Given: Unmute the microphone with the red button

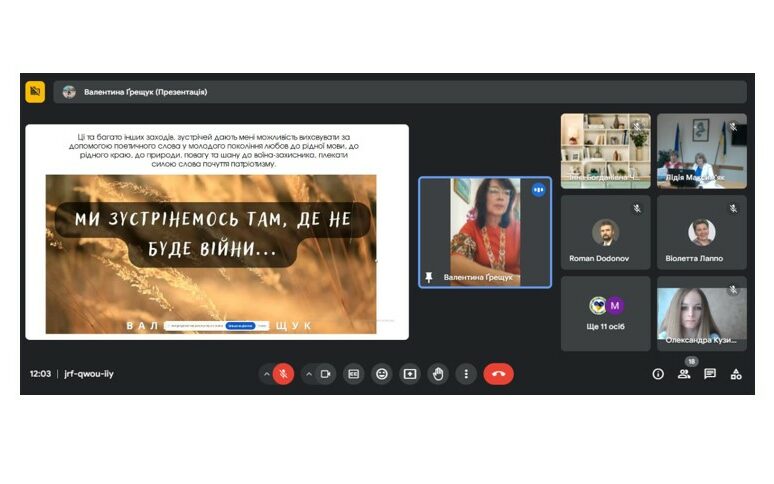Looking at the screenshot, I should tap(283, 374).
